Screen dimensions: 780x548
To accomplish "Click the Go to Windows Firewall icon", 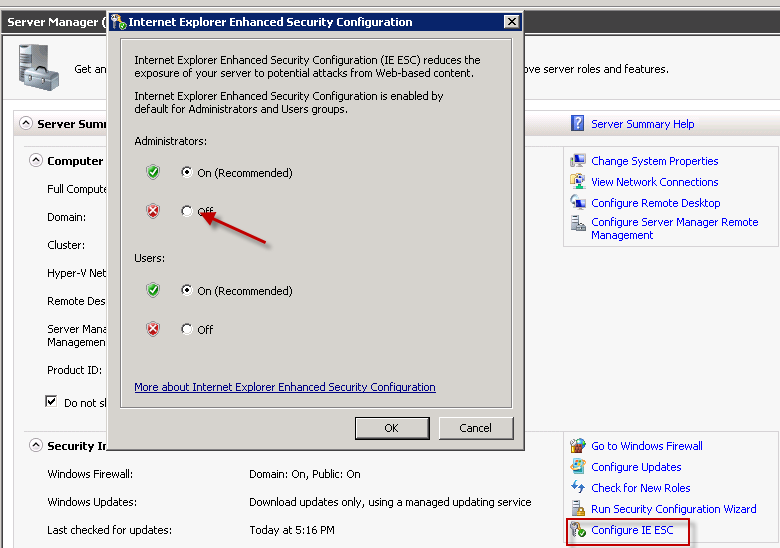I will tap(578, 446).
